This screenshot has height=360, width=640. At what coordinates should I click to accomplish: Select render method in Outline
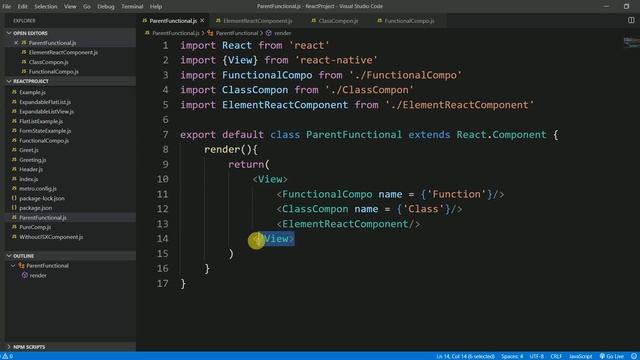[38, 276]
